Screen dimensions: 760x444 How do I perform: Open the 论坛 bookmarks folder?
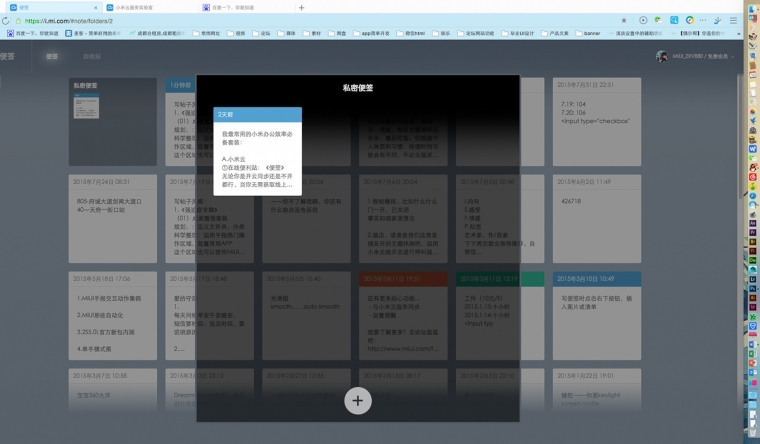[x=261, y=33]
